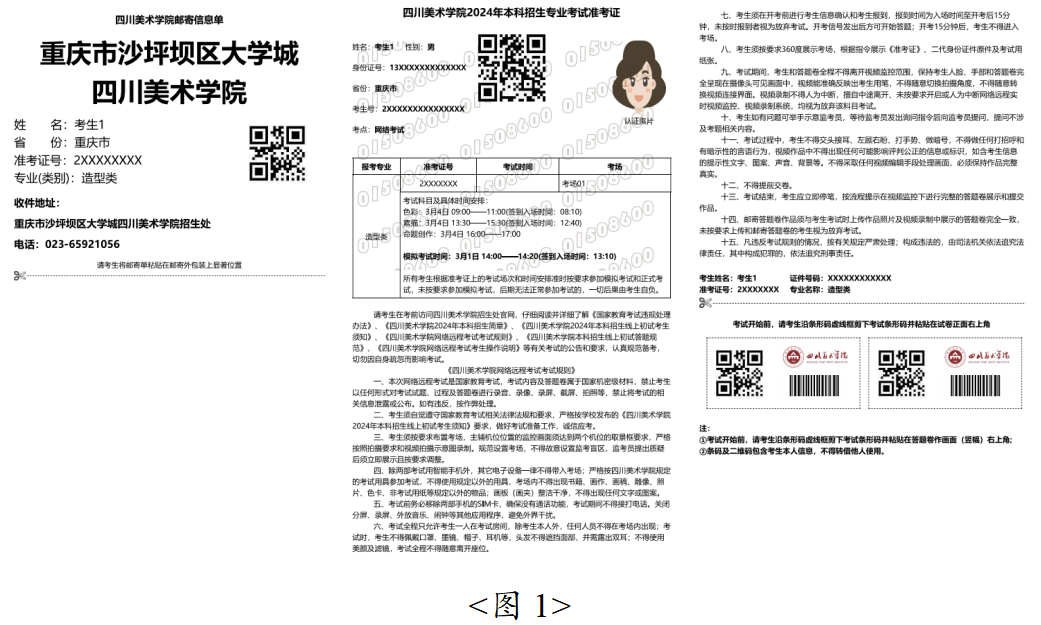
Task: Click the 考试时间 table header
Action: point(518,167)
